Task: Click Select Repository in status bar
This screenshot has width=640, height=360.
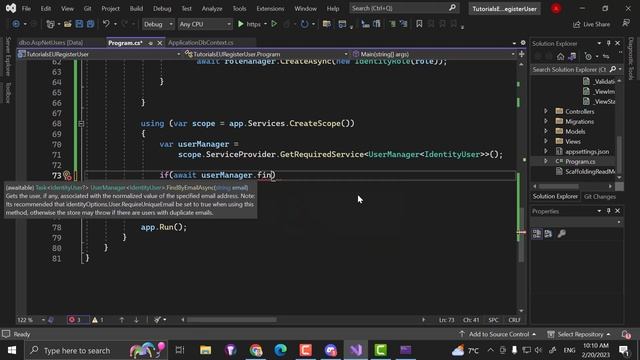Action: (x=580, y=334)
